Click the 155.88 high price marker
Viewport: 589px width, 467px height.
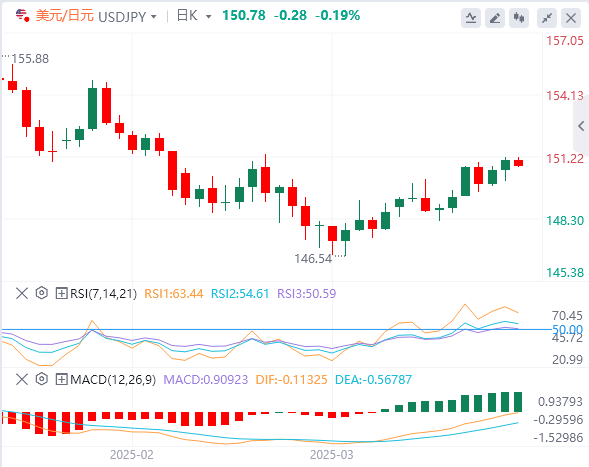tap(30, 59)
